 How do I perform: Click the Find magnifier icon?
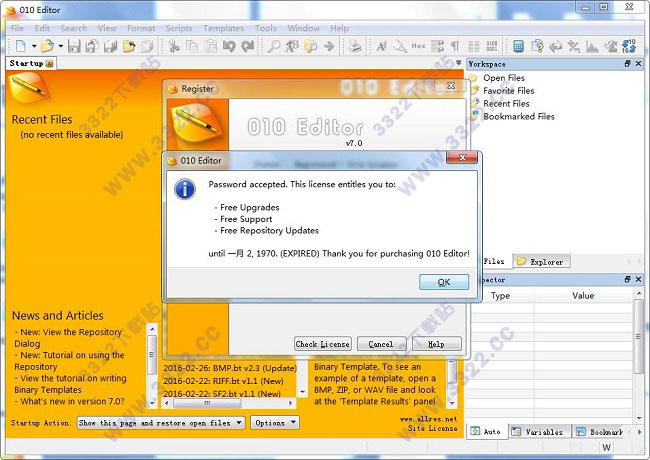[x=274, y=46]
